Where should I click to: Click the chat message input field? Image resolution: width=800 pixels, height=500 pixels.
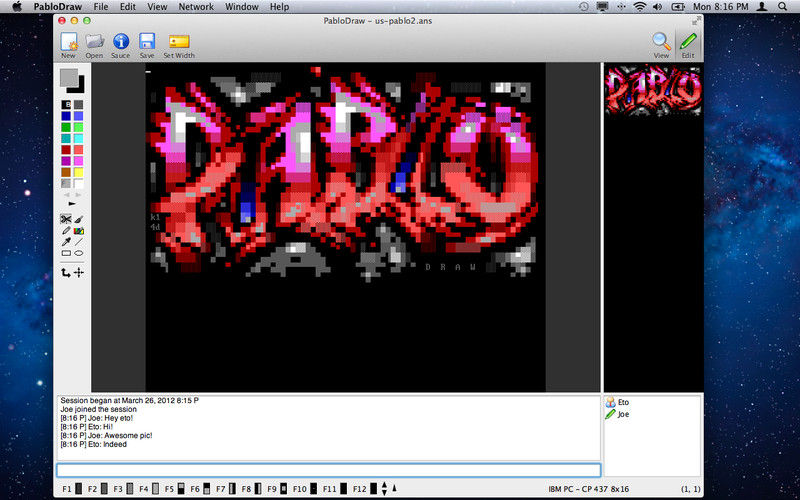click(328, 470)
